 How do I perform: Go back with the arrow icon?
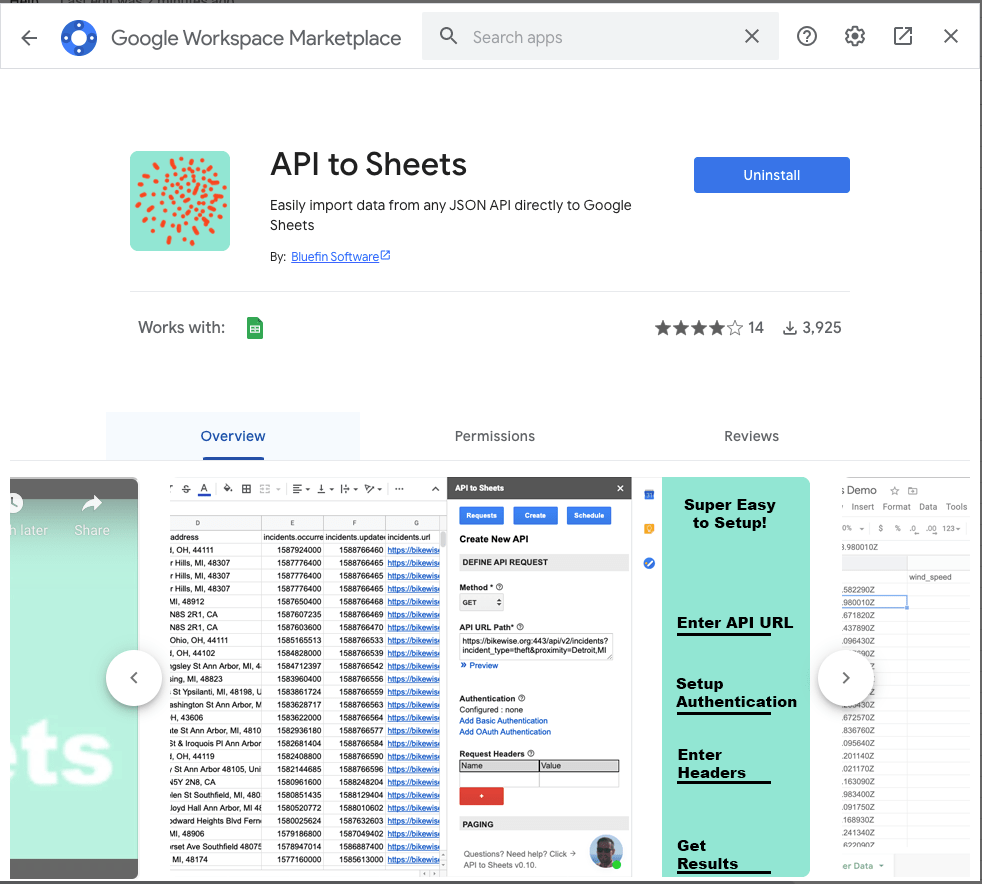pyautogui.click(x=29, y=38)
